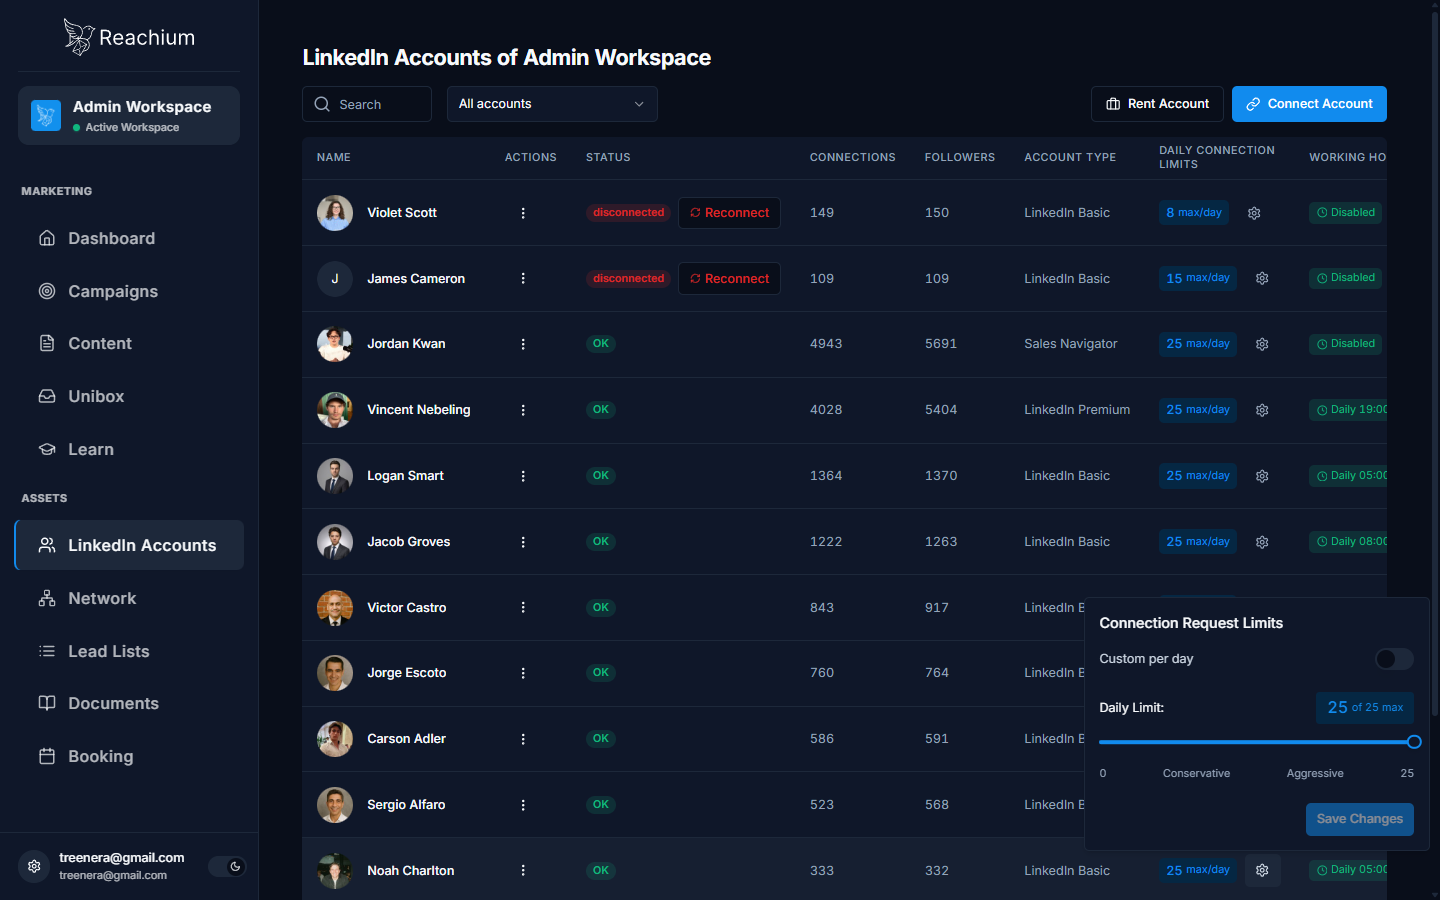This screenshot has width=1440, height=900.
Task: Click LinkedIn Premium account type cell
Action: point(1077,410)
